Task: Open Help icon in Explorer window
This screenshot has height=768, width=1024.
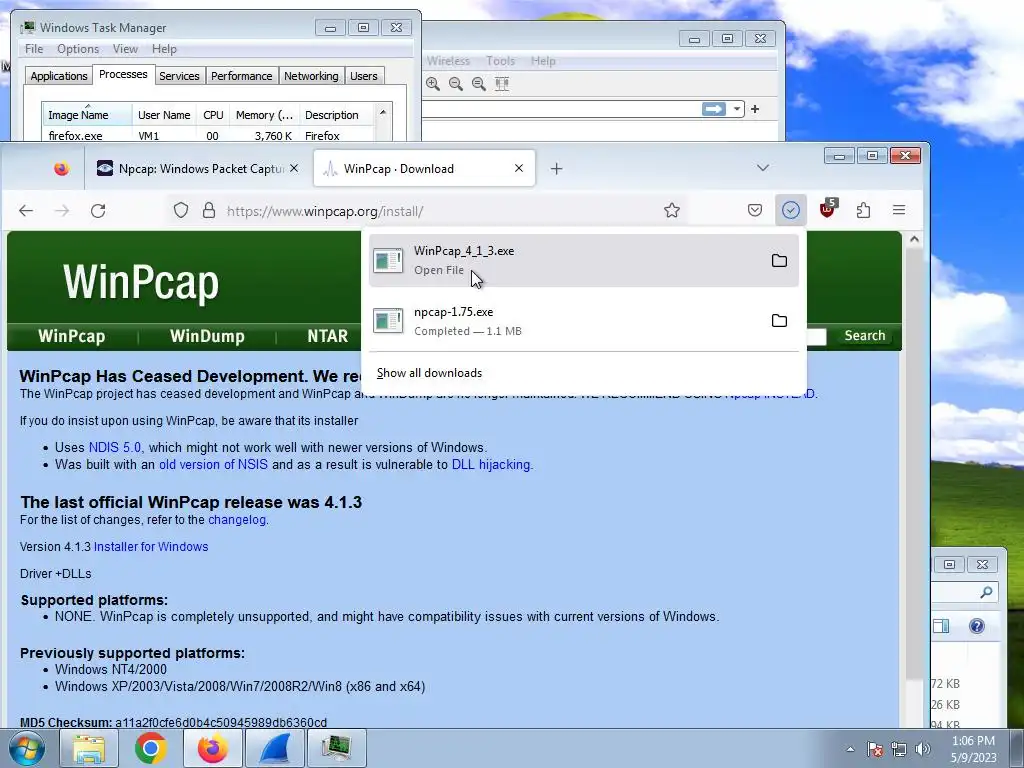Action: [977, 626]
